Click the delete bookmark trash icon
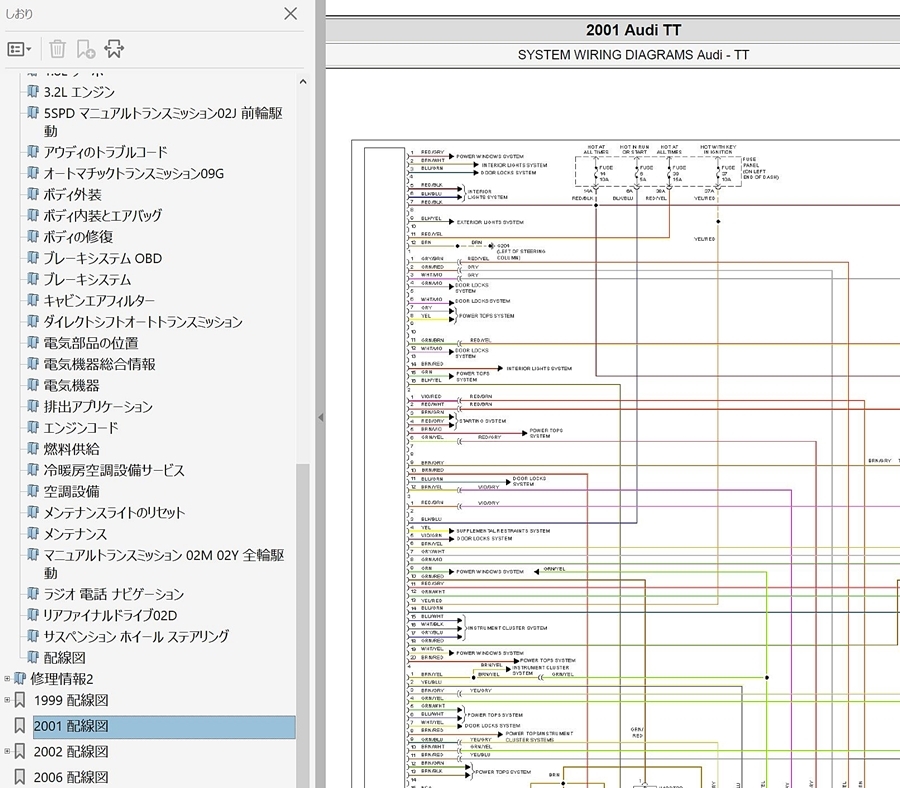Viewport: 900px width, 788px height. pyautogui.click(x=57, y=49)
